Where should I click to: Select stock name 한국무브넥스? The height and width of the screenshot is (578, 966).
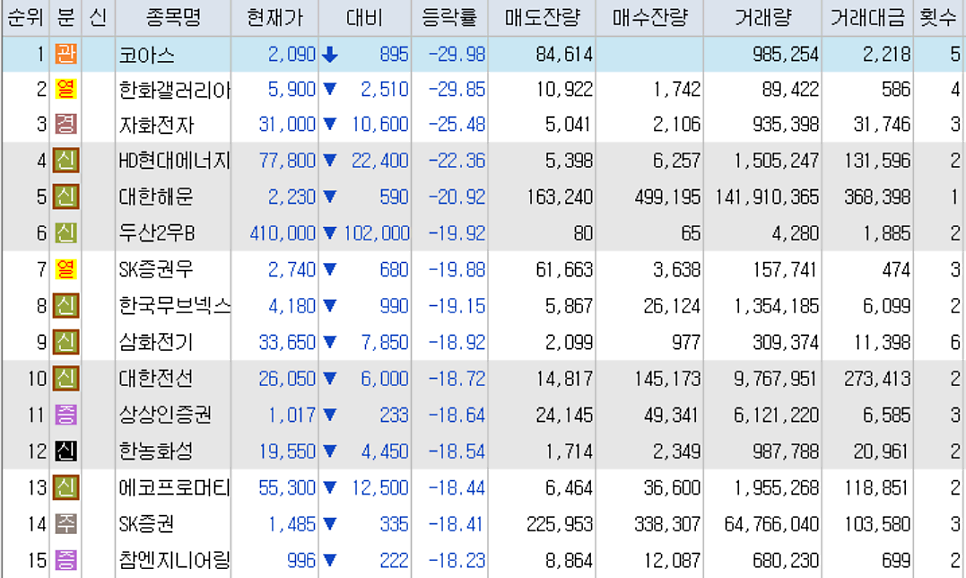click(174, 306)
